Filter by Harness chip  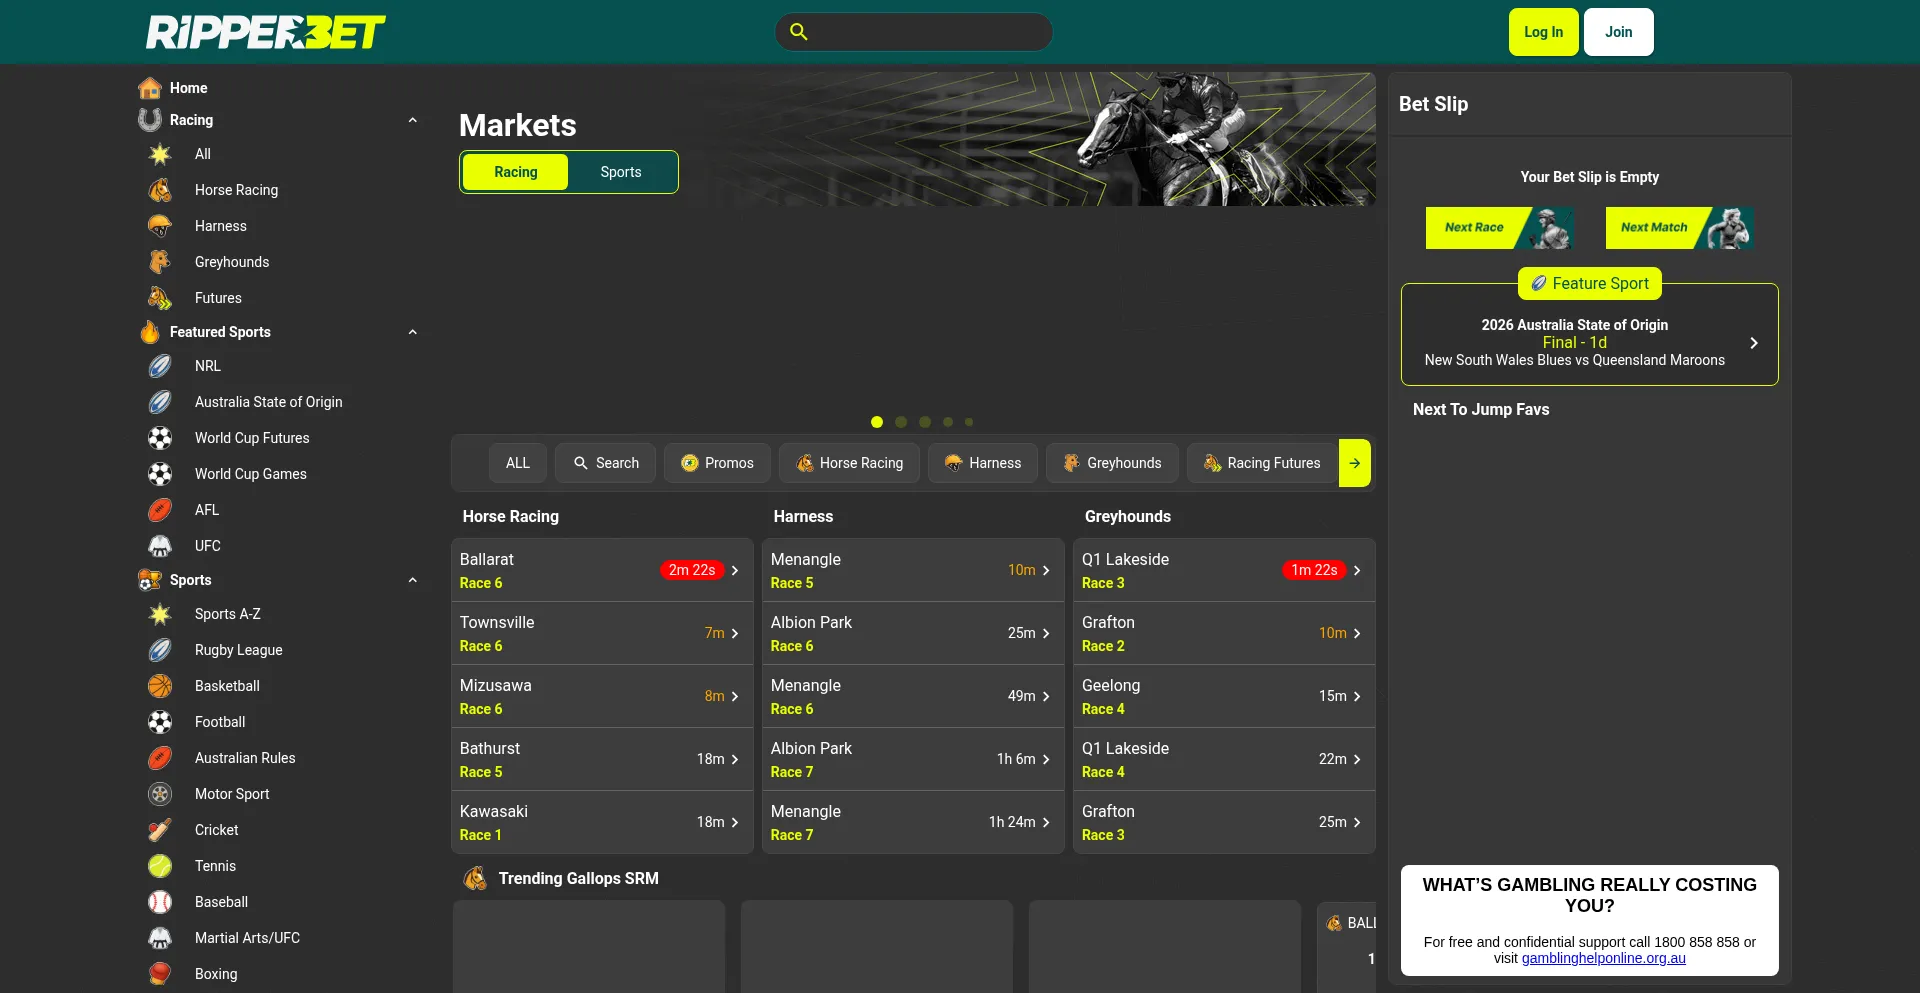[983, 463]
